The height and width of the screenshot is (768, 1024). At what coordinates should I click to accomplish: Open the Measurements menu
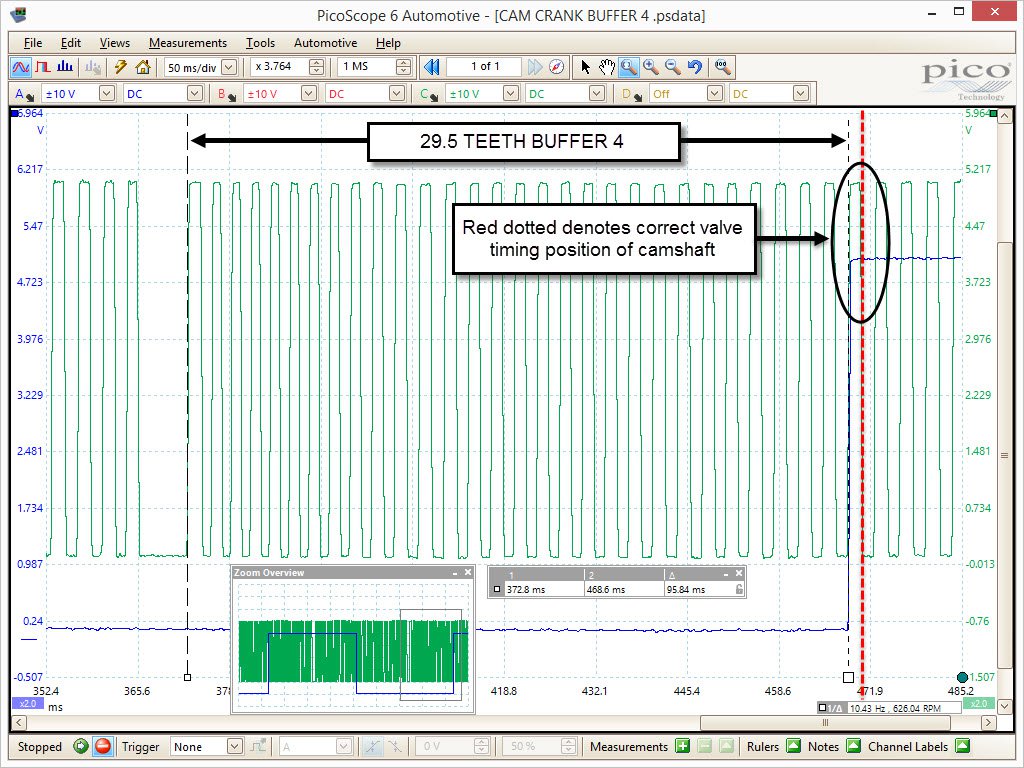[187, 43]
